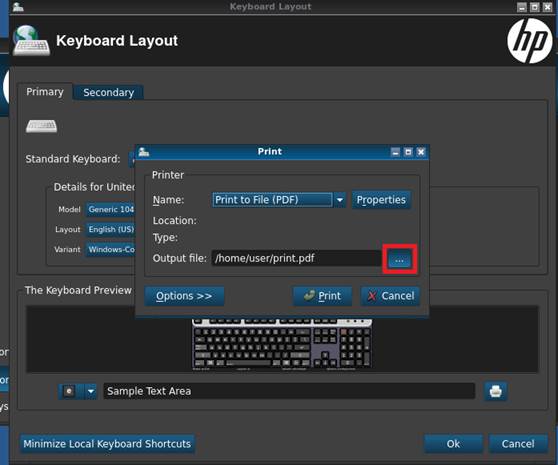The height and width of the screenshot is (465, 558).
Task: Click the input-method icon left of Sample Text Area
Action: pos(69,391)
